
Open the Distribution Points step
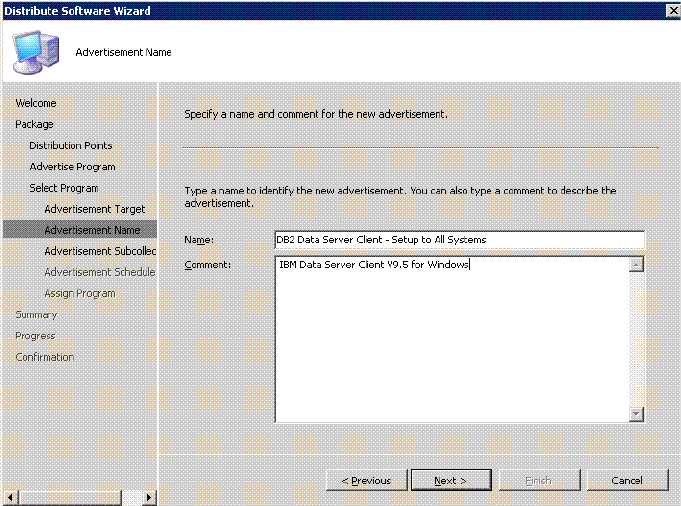(71, 146)
